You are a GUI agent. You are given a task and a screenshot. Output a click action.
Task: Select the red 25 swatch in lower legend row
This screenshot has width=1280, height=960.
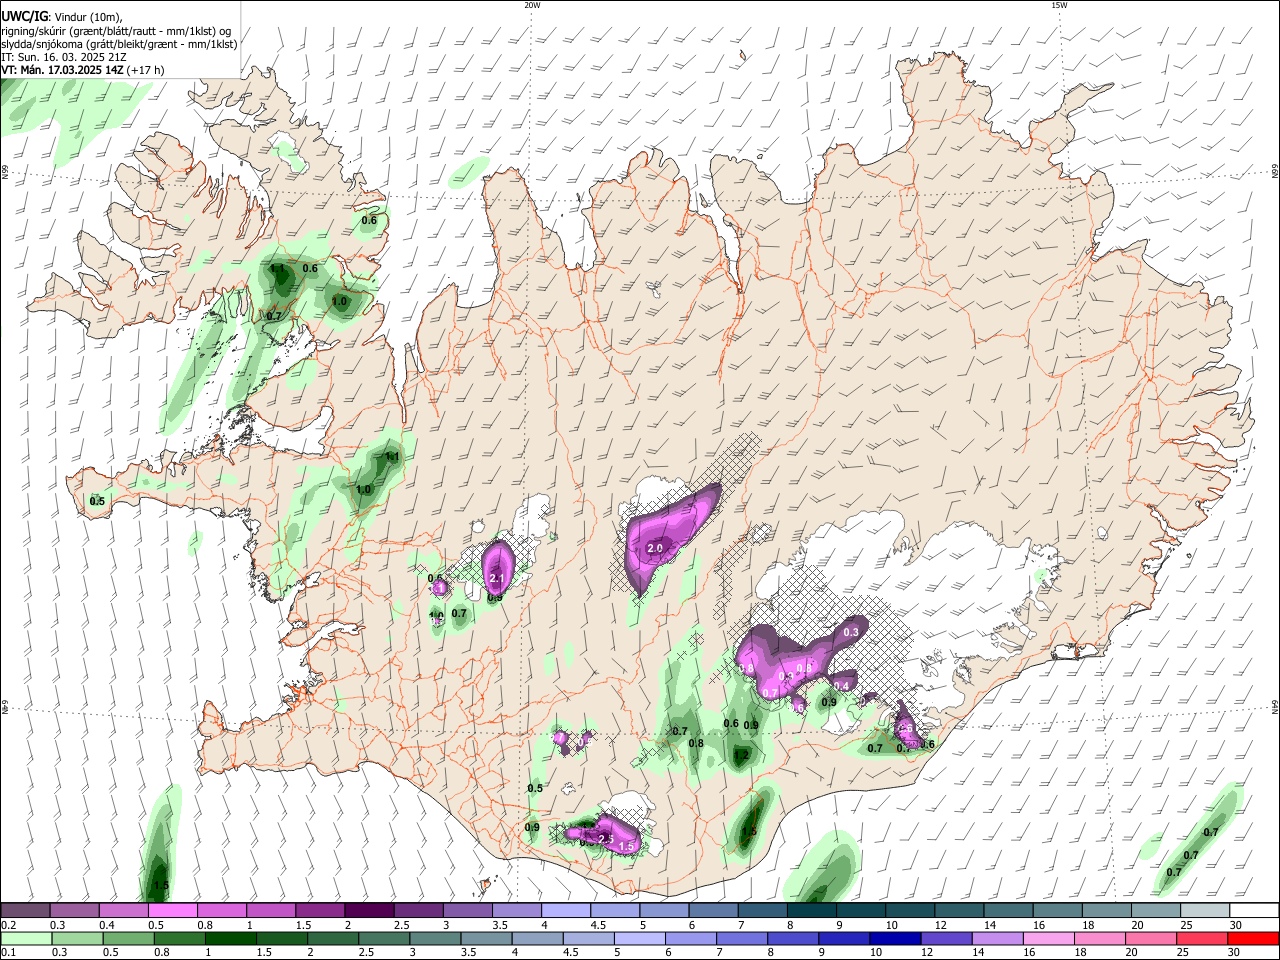(1202, 938)
